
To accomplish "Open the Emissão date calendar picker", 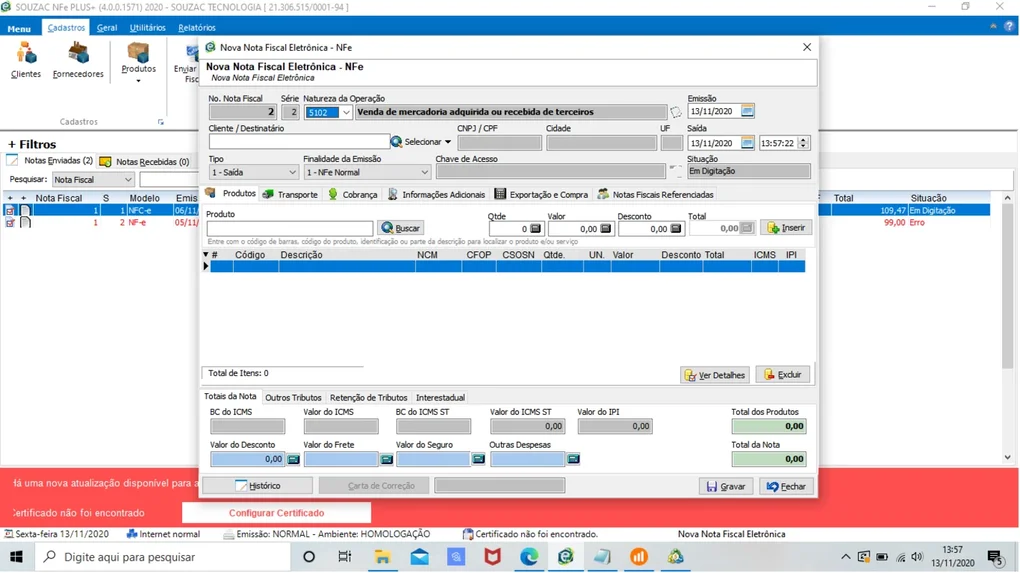I will click(747, 111).
